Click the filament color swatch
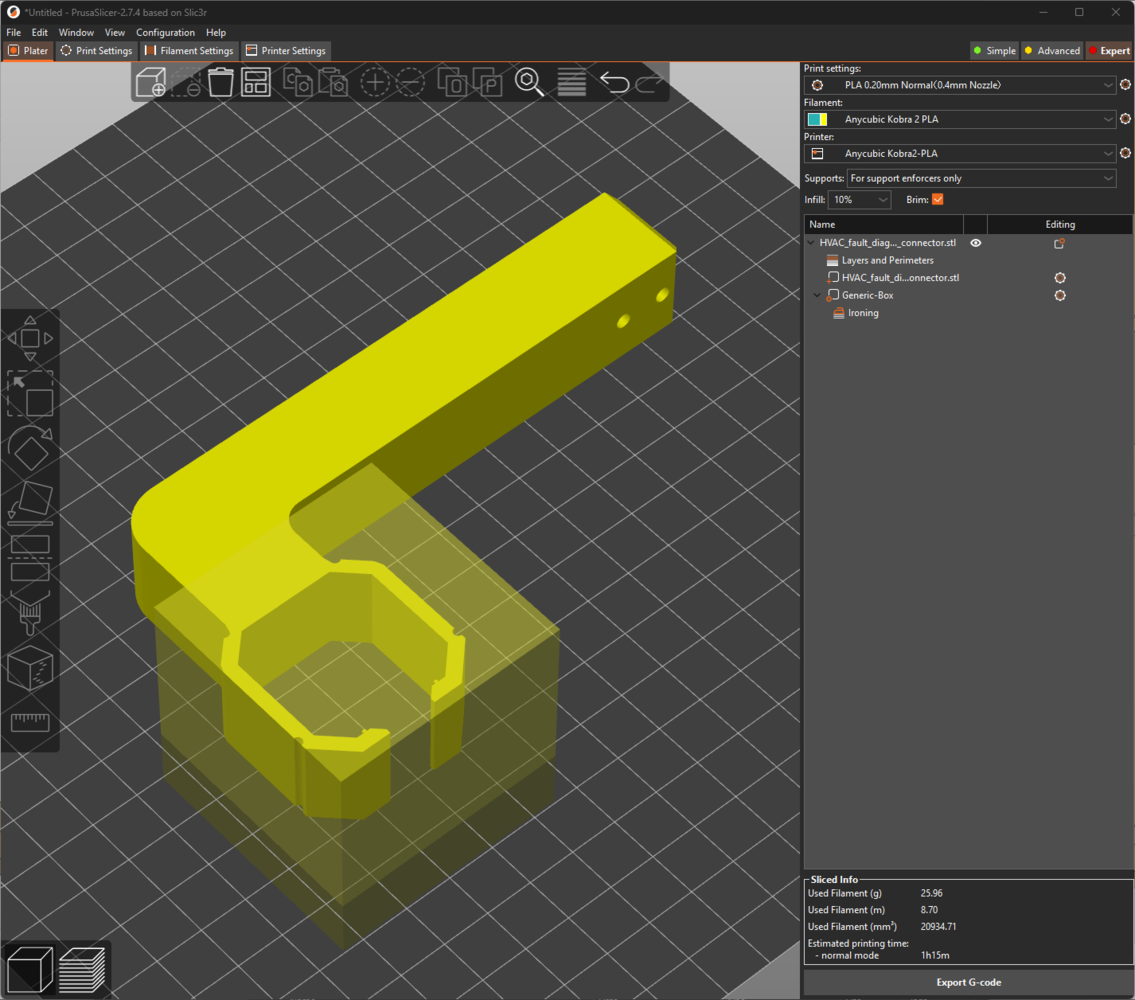 point(817,120)
